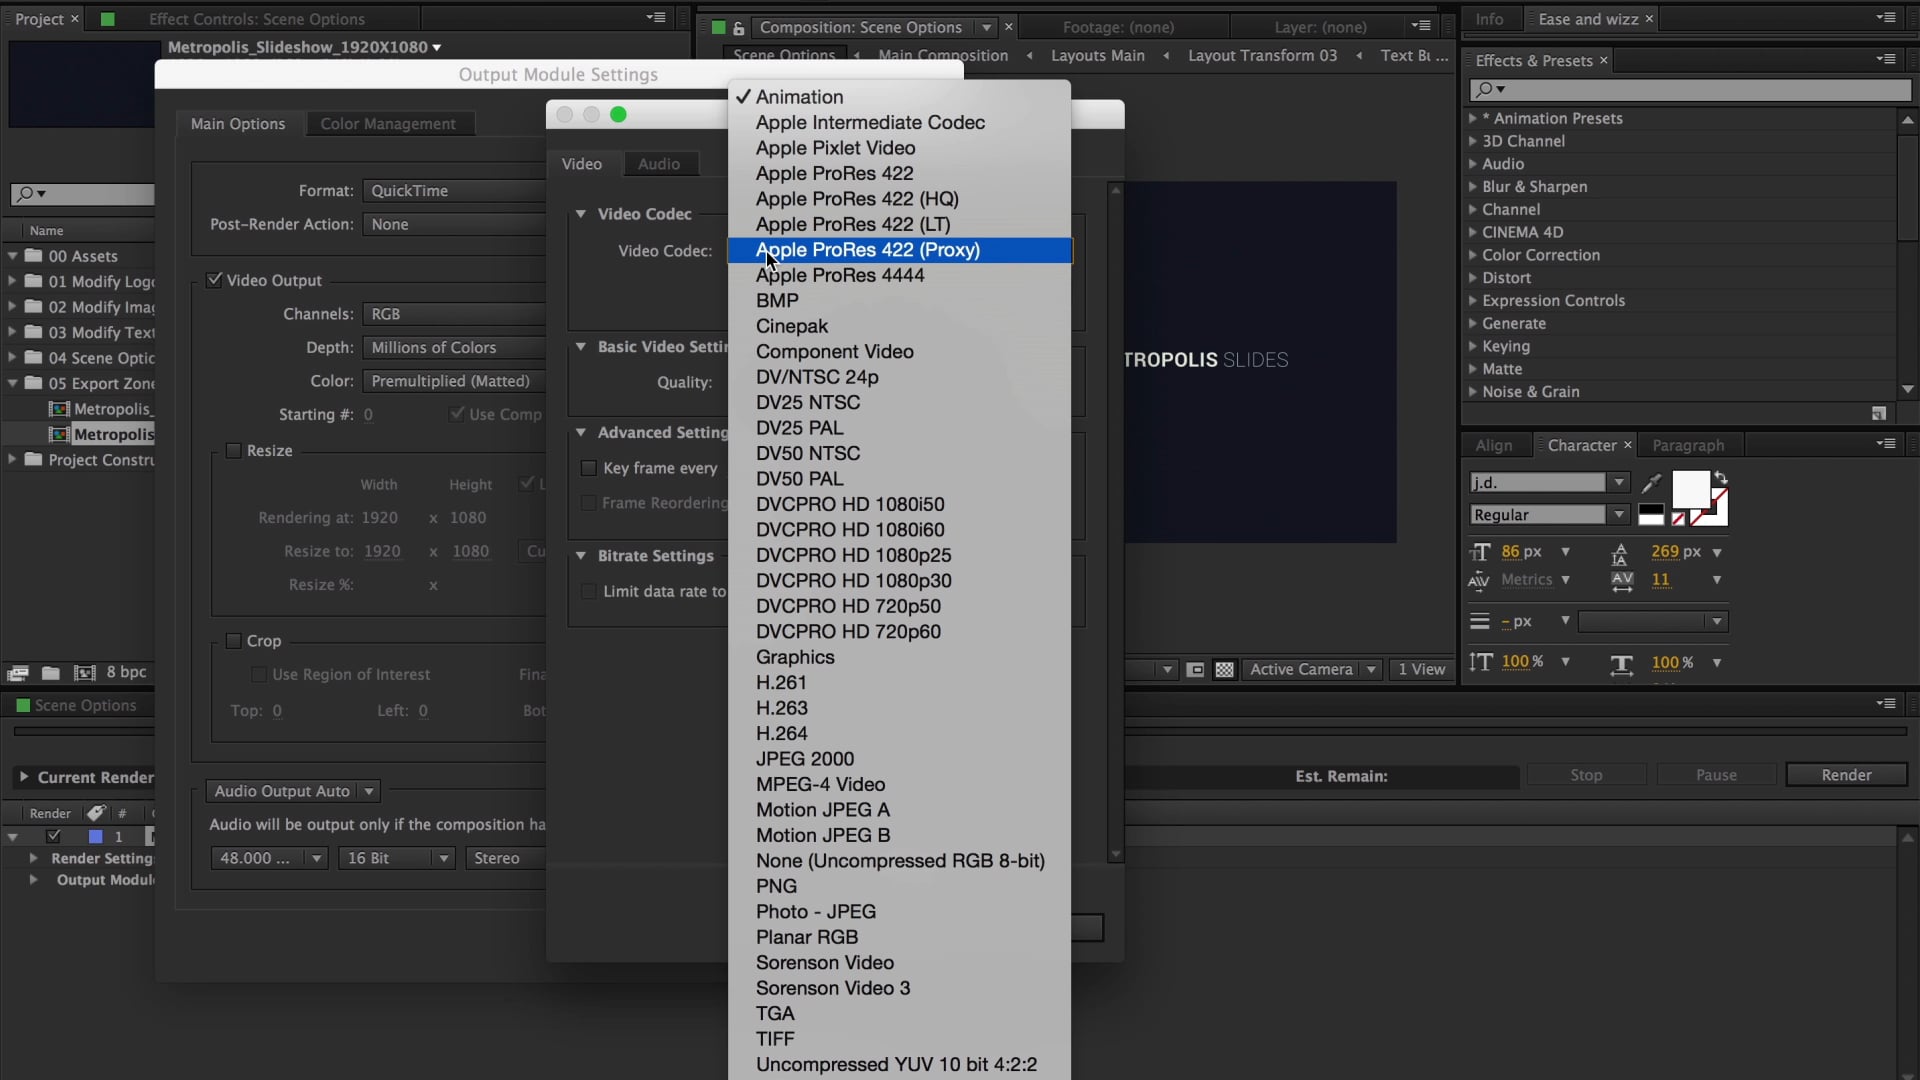Pick H.264 in the codec dropdown list
This screenshot has width=1920, height=1080.
tap(899, 733)
